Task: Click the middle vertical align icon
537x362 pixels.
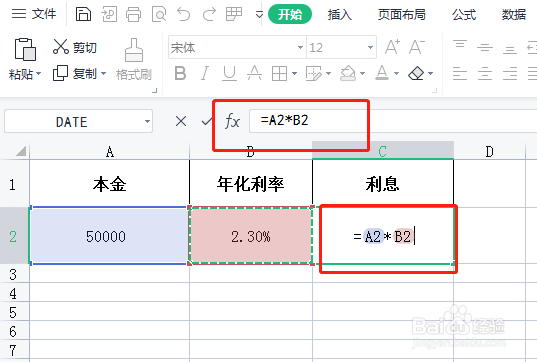Action: (x=485, y=47)
